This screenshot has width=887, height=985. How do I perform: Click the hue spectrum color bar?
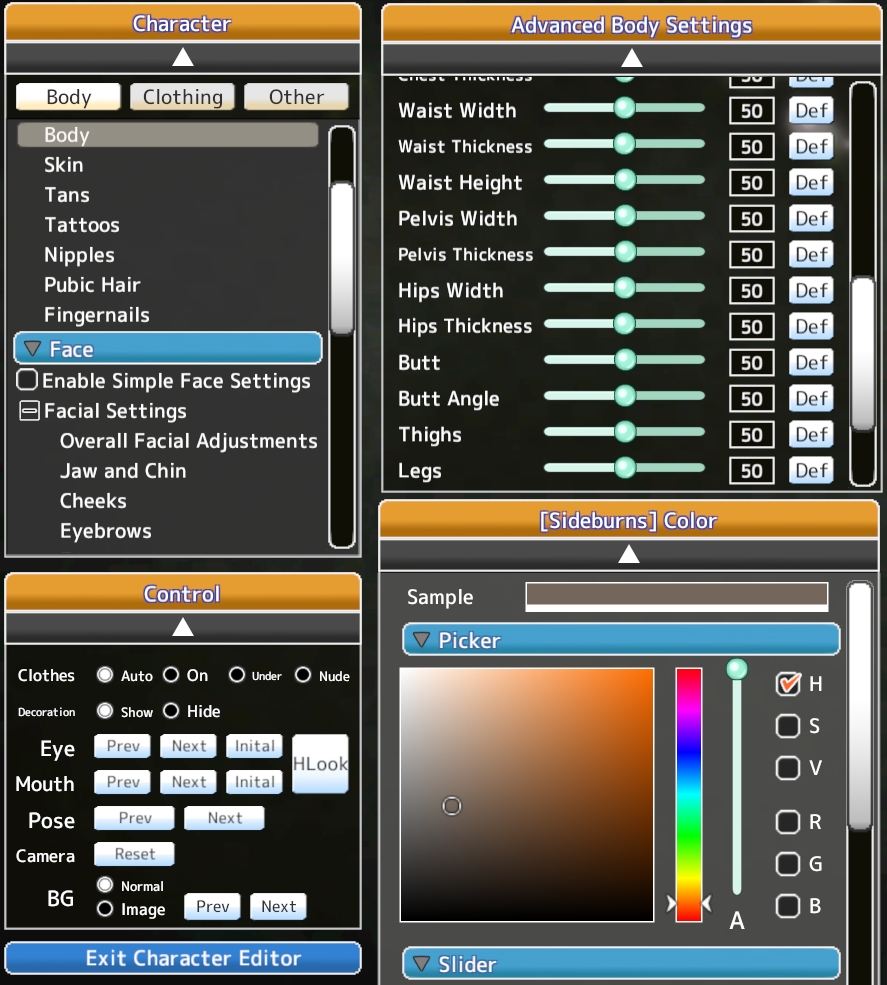pos(689,794)
